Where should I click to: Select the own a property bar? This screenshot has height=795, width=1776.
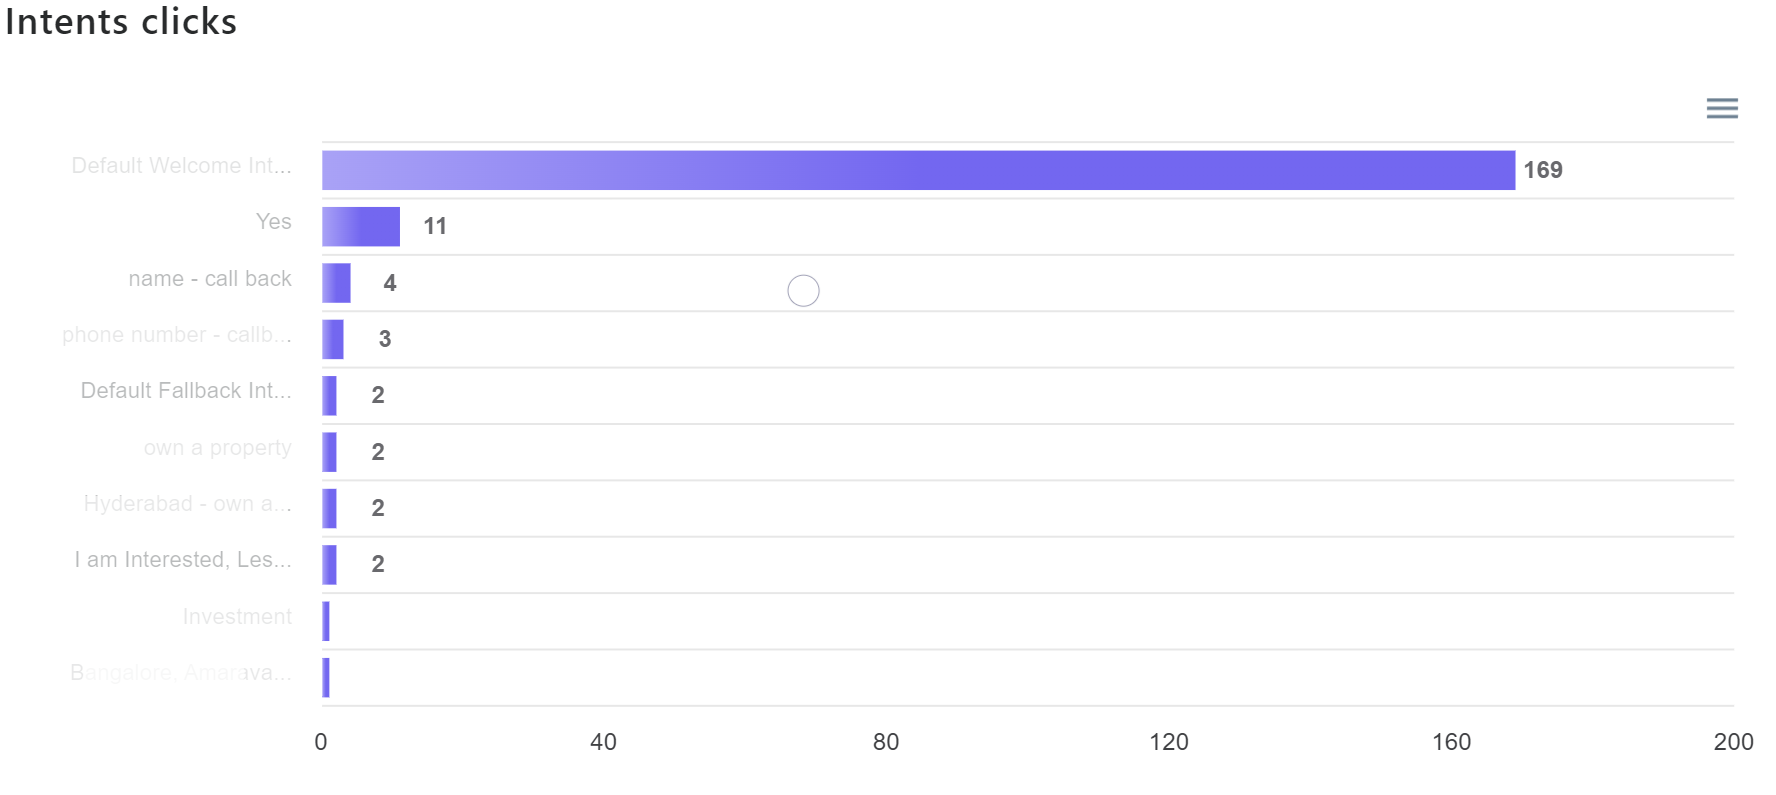(x=329, y=452)
